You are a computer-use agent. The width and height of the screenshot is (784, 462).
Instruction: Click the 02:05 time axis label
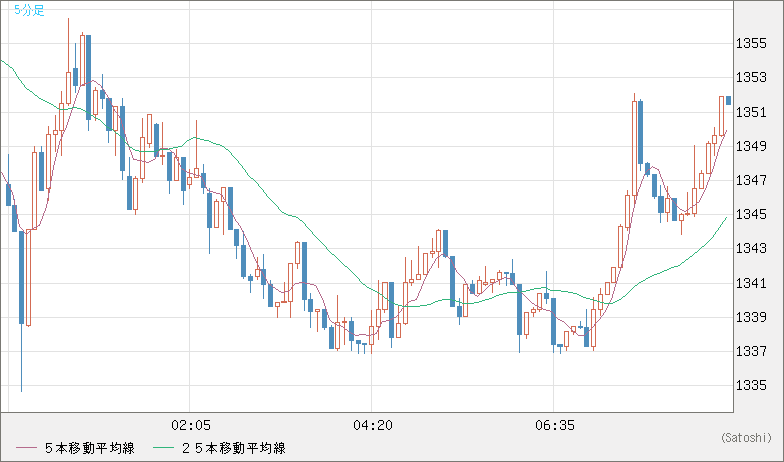point(190,426)
